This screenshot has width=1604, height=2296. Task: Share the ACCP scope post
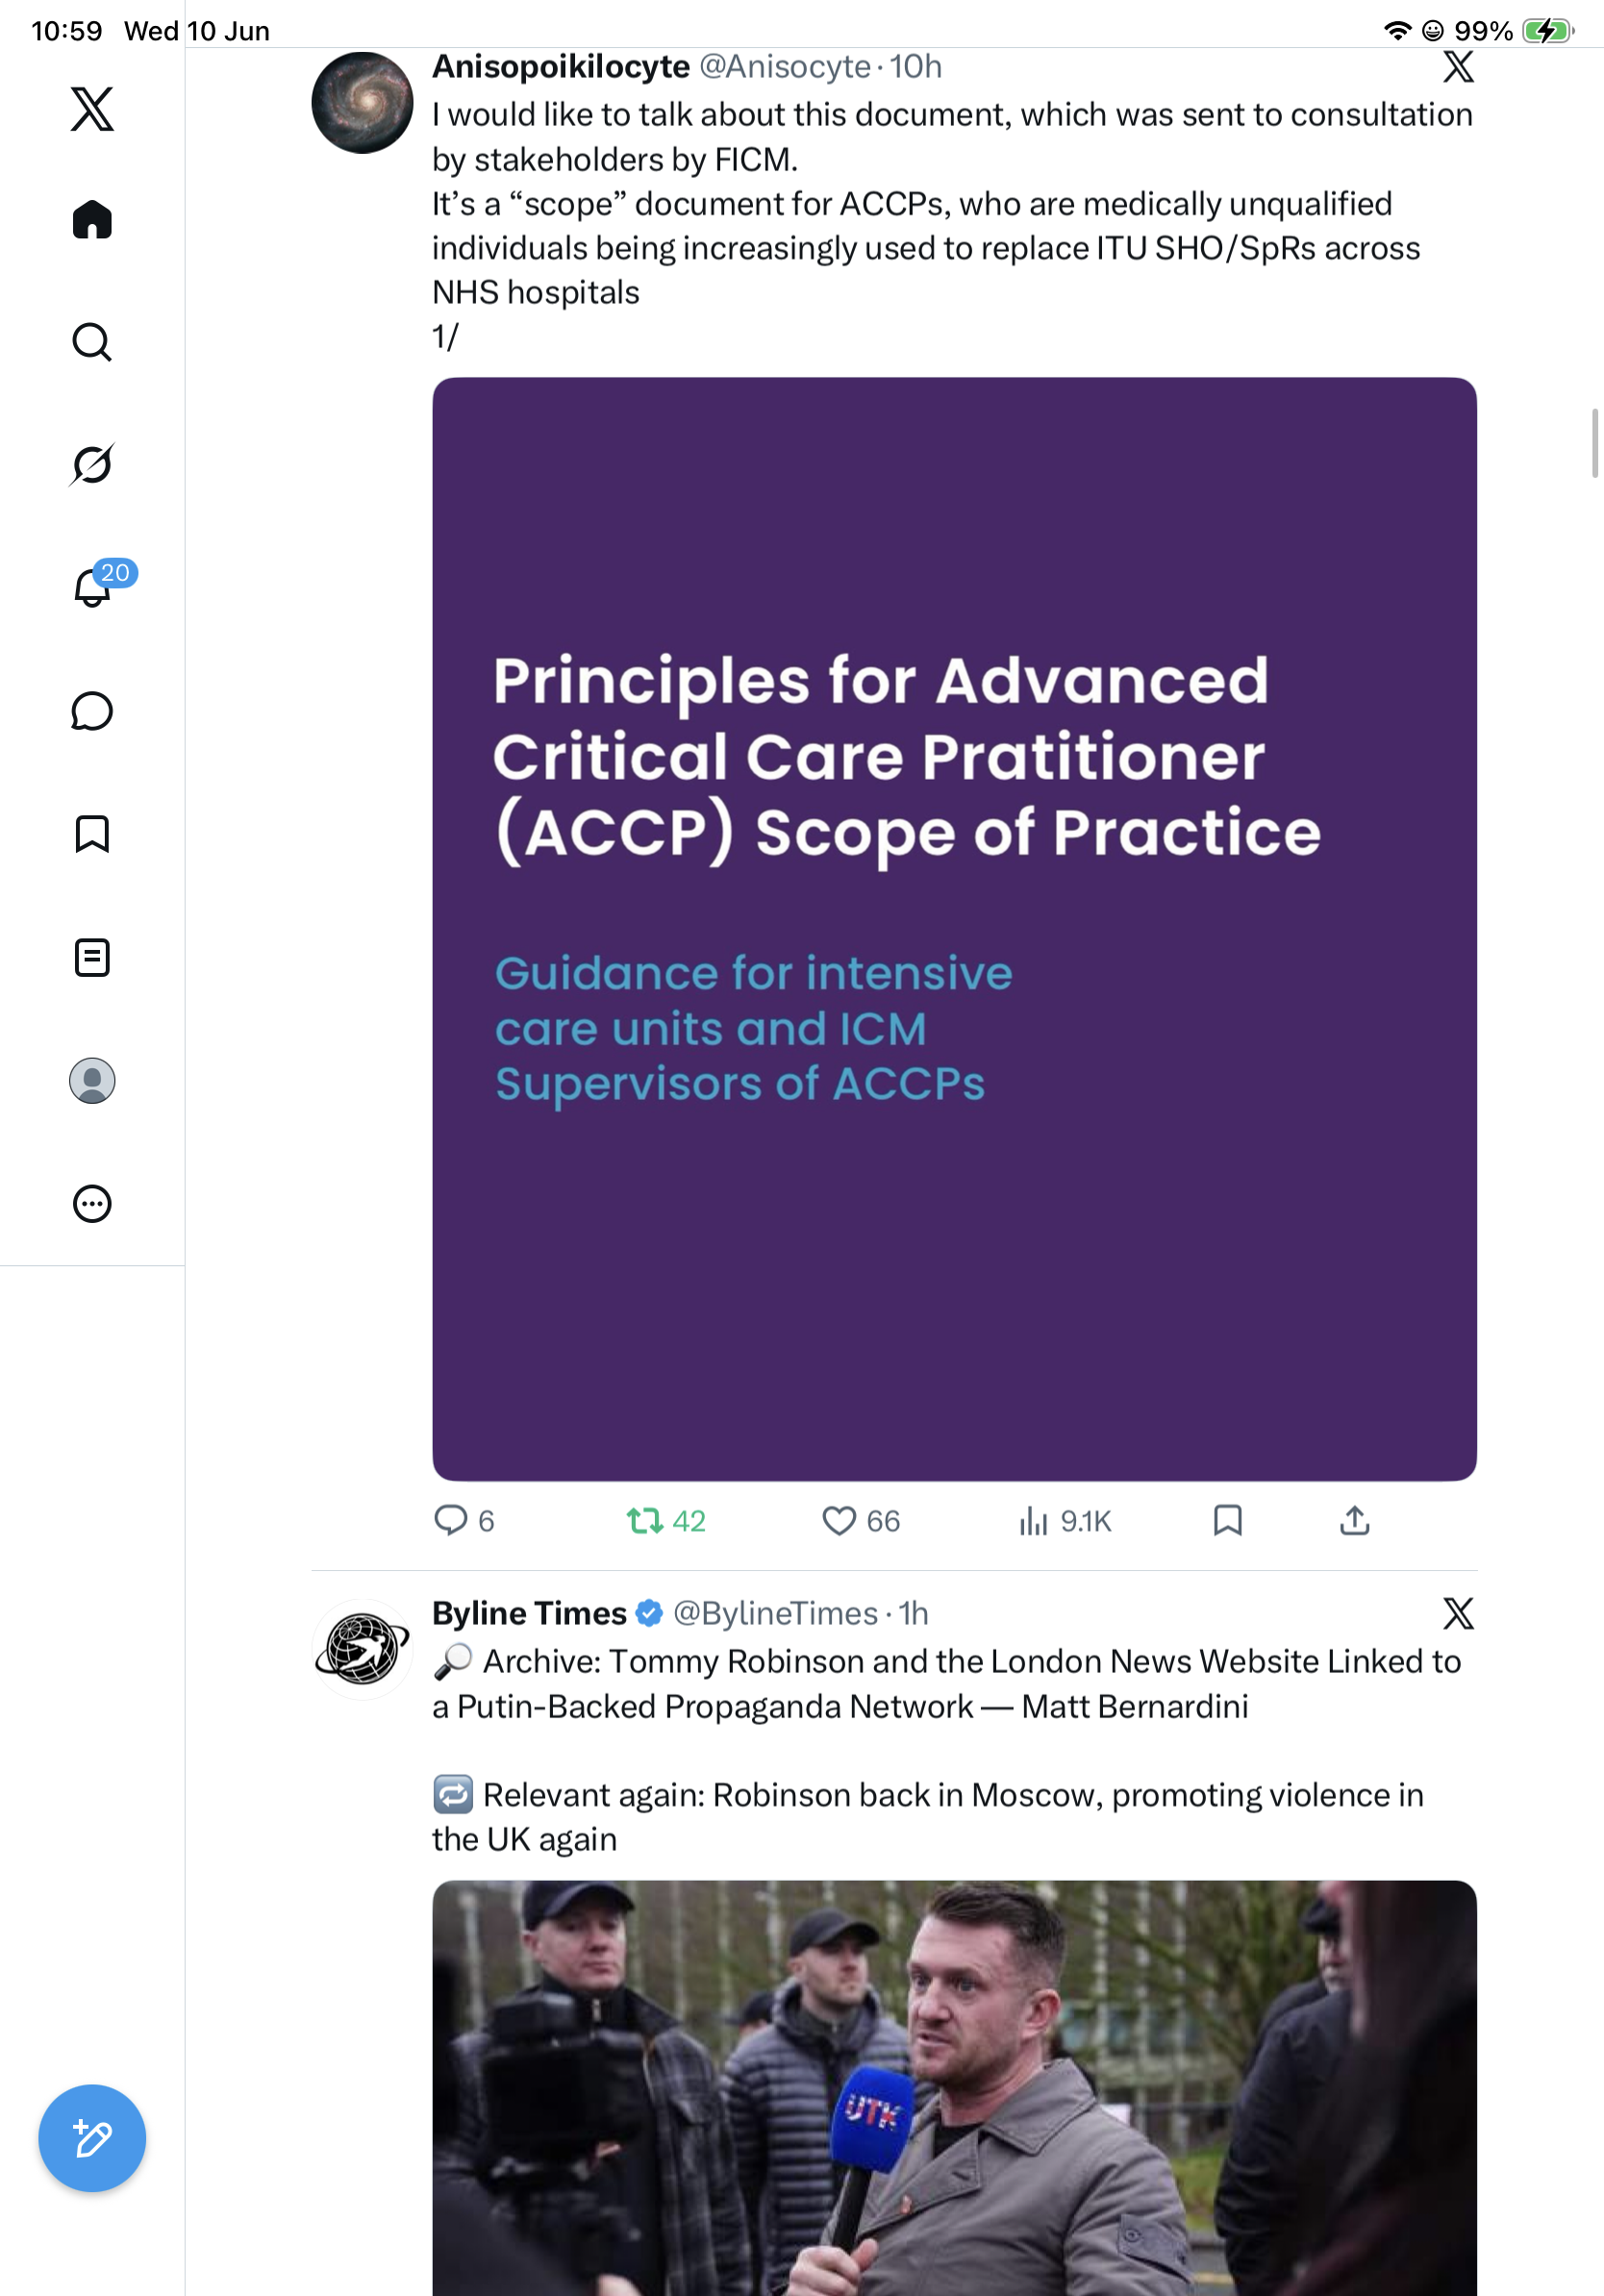tap(1354, 1521)
